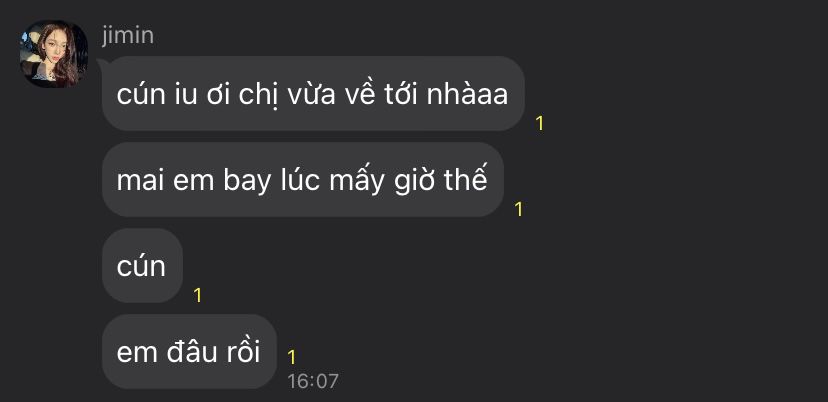Click the word "nhàaa" in first message

[x=467, y=94]
